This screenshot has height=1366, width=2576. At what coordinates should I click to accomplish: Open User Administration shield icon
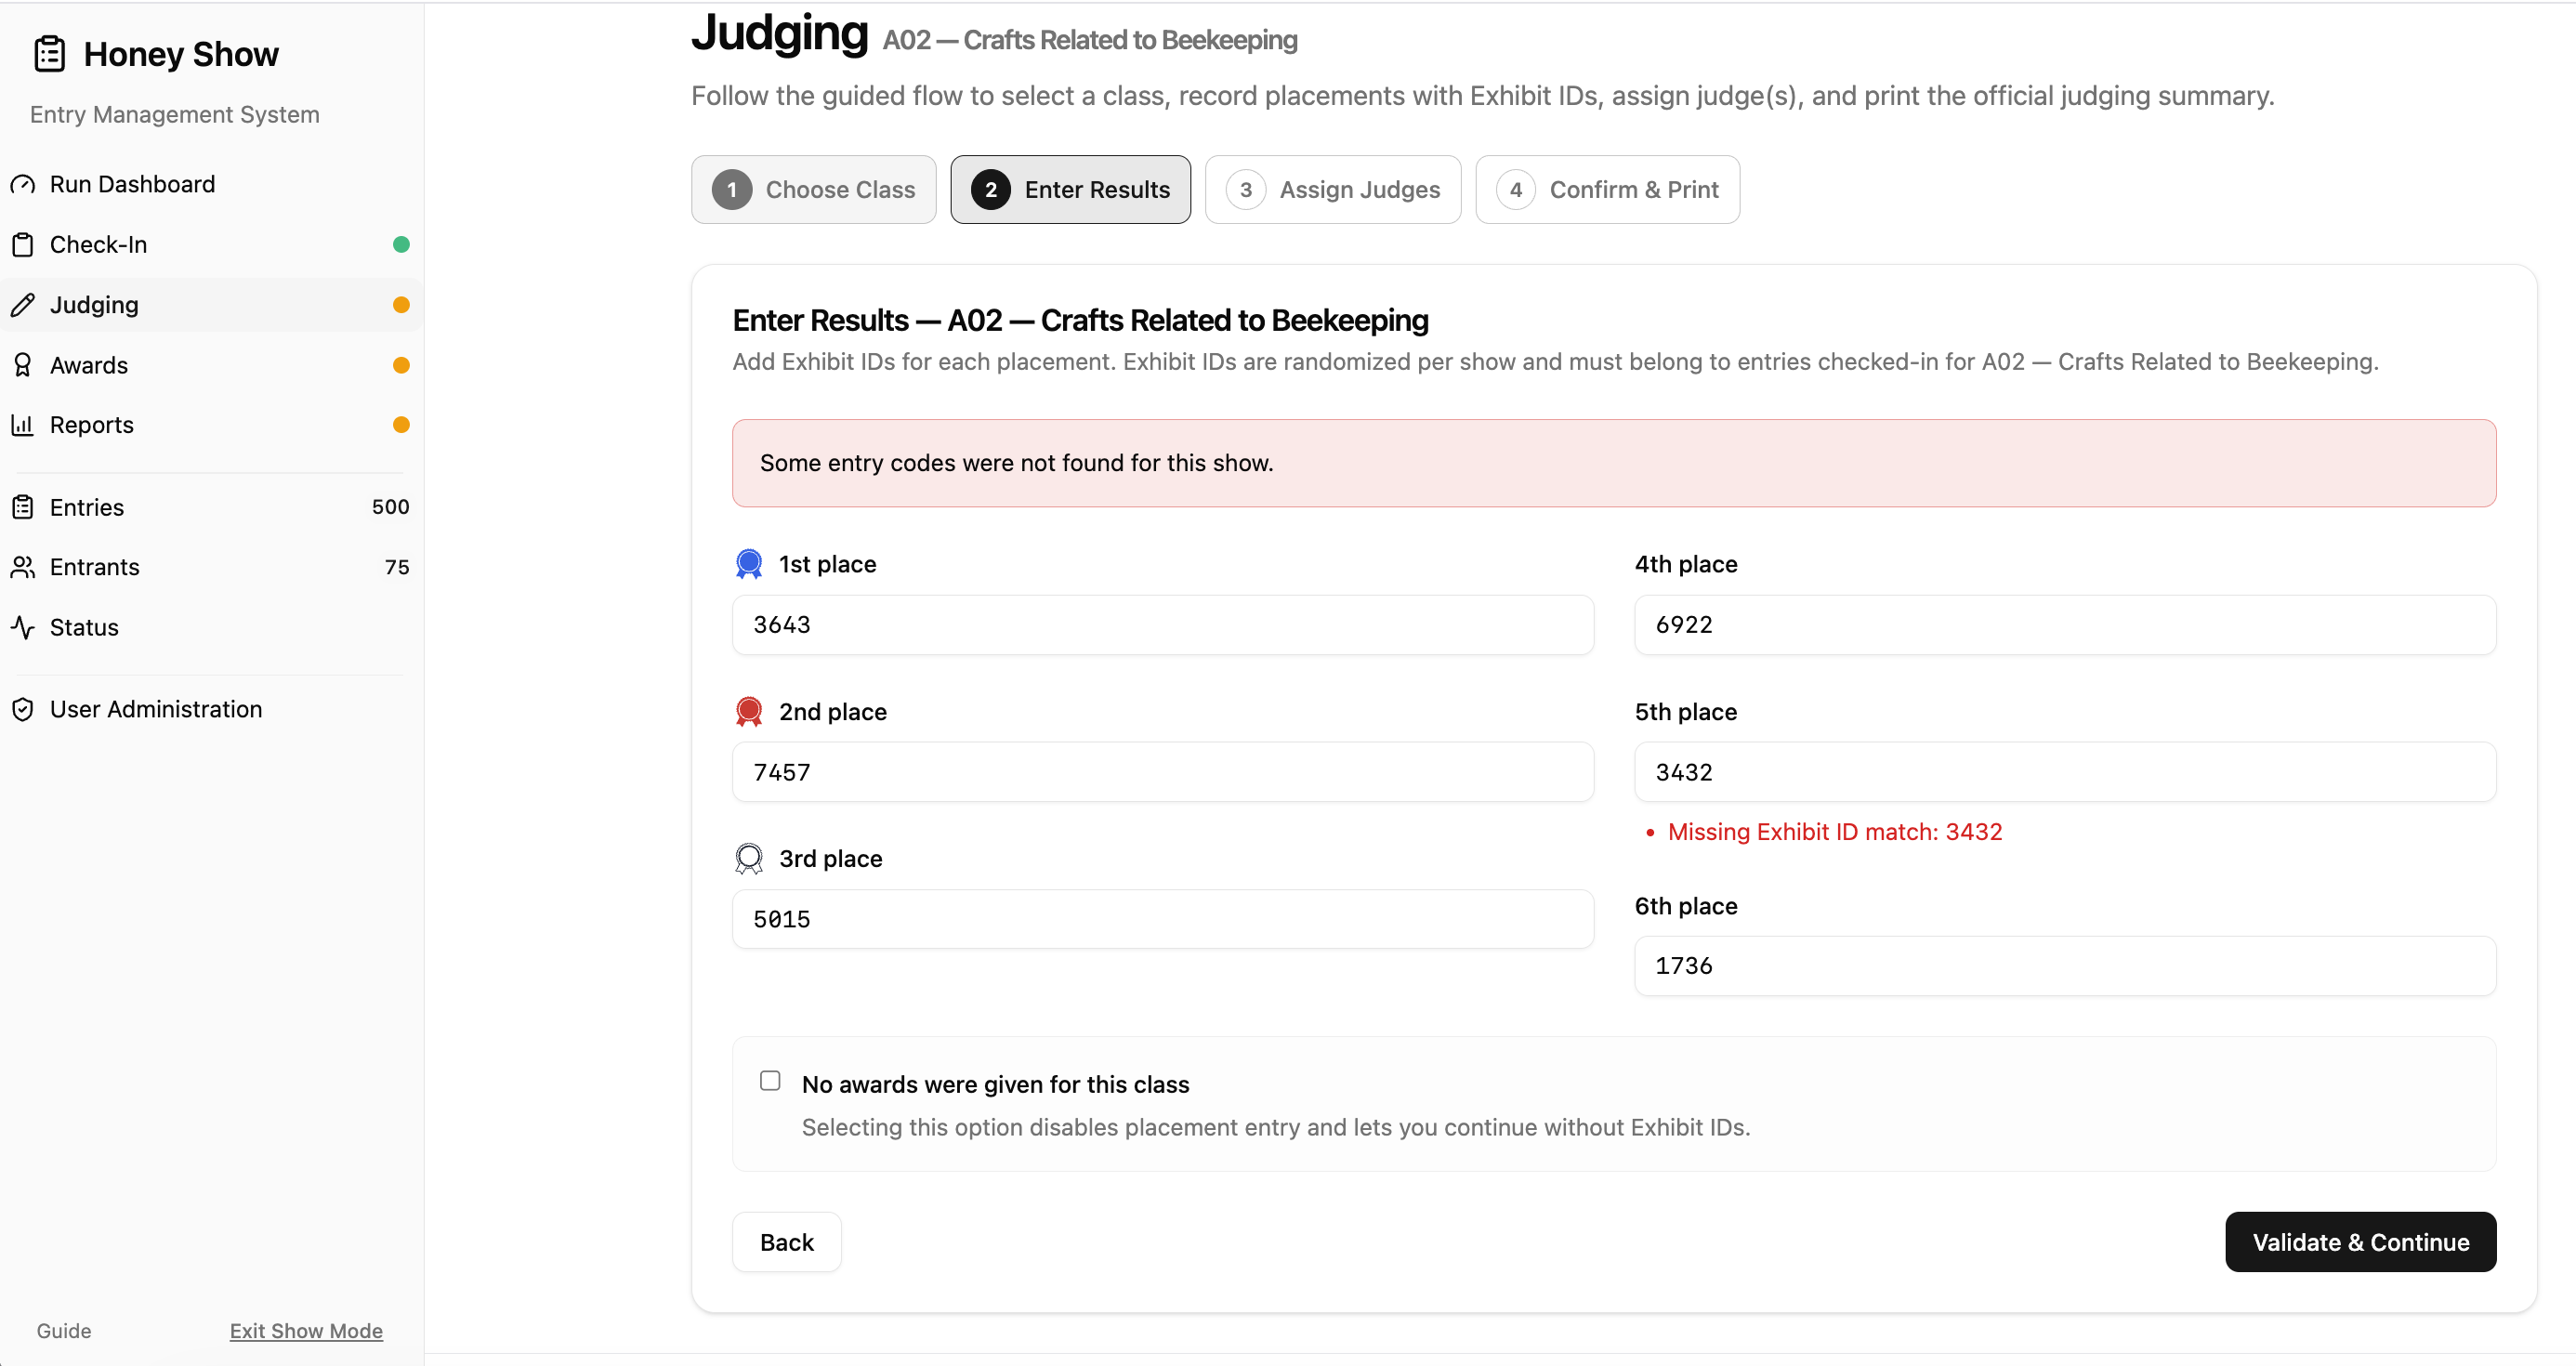[23, 709]
